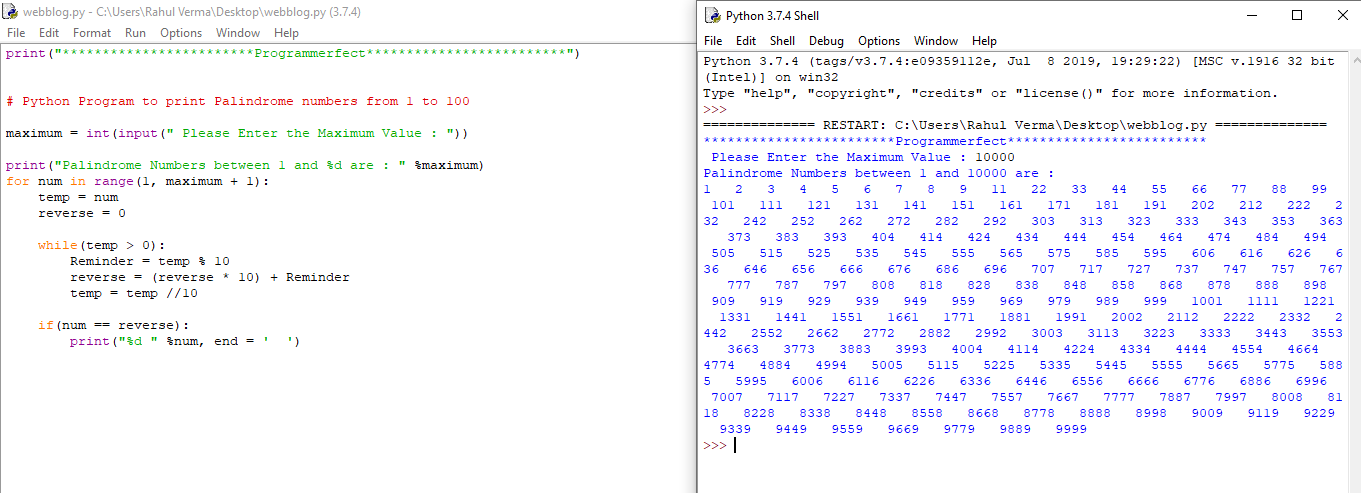
Task: Click the Python 3.7.4 version banner line
Action: click(1019, 61)
